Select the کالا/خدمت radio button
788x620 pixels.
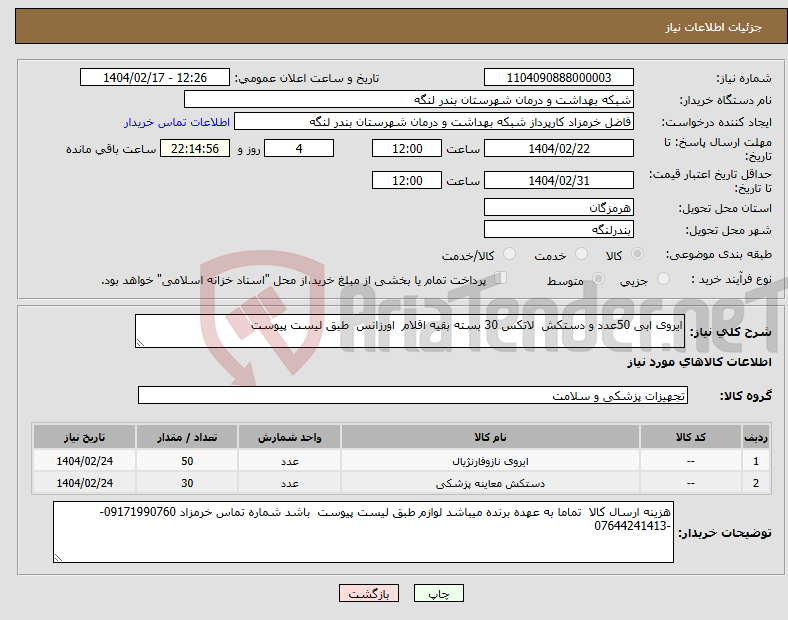(509, 254)
